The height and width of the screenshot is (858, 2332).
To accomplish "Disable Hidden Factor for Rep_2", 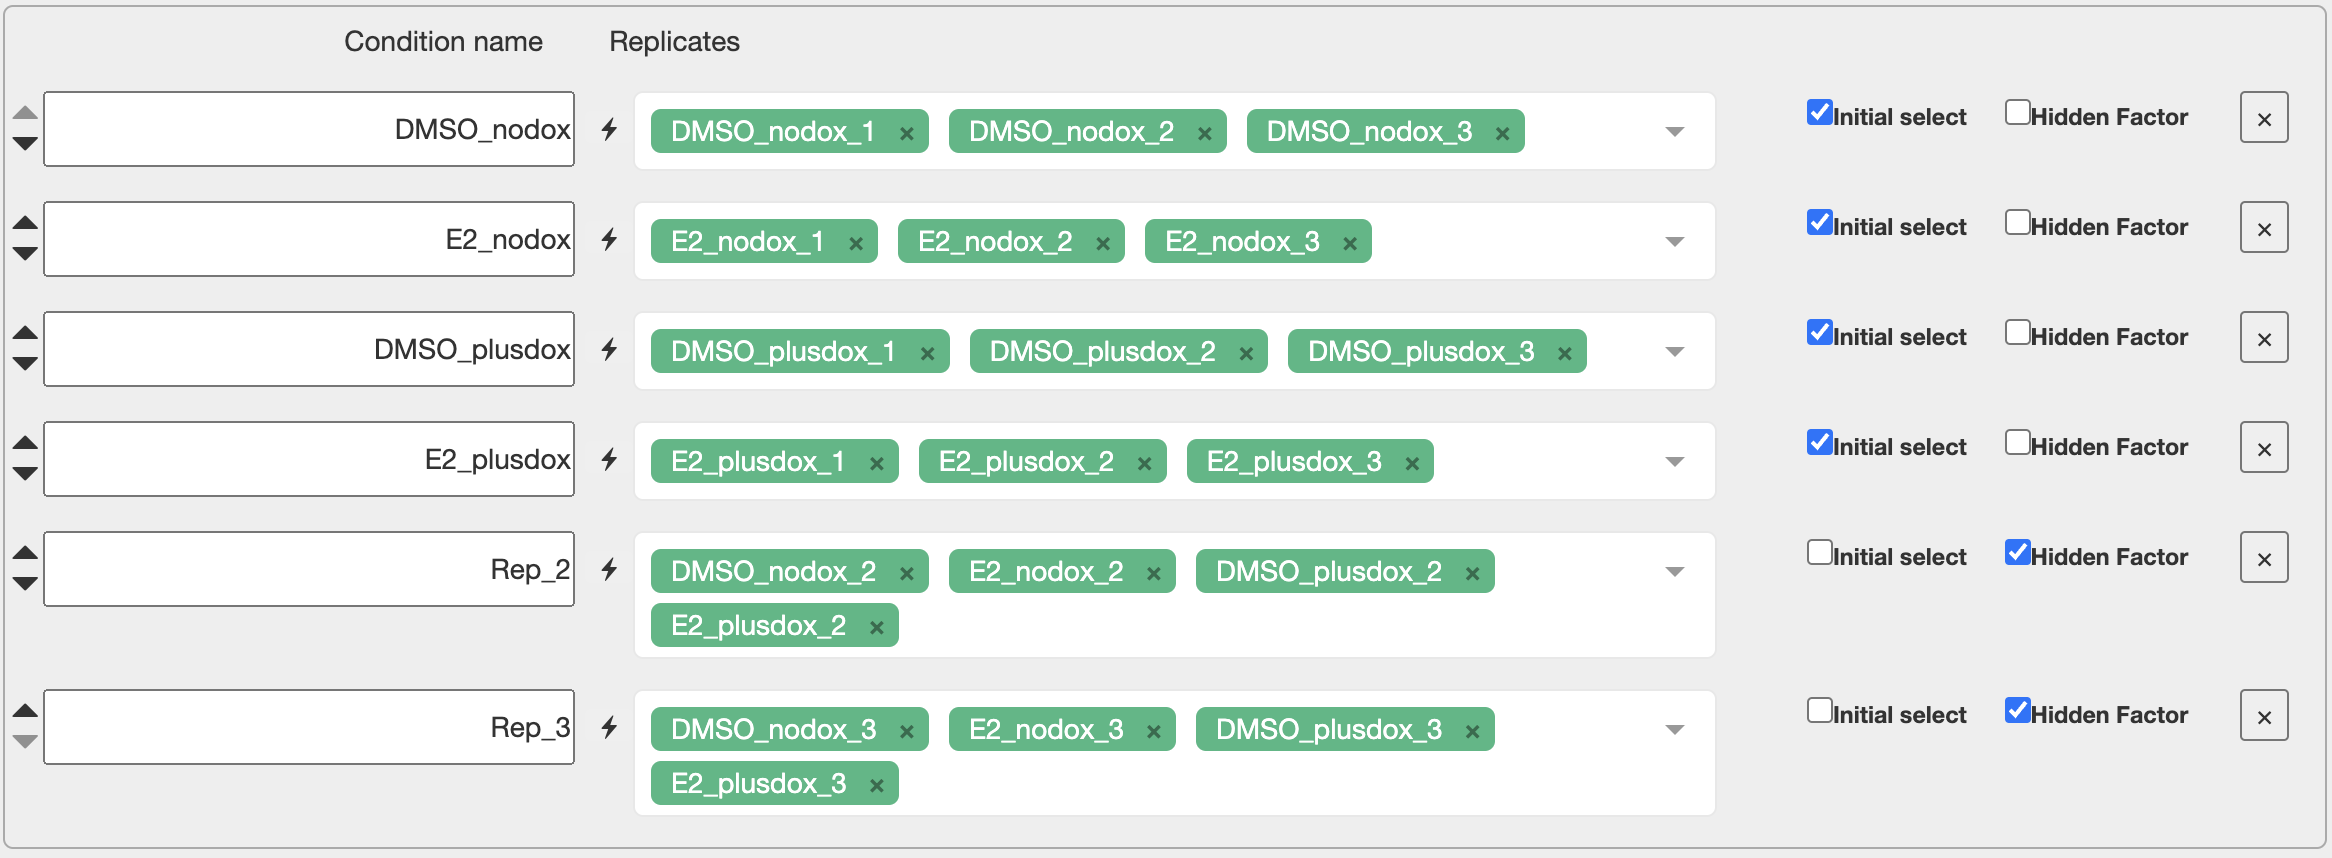I will tap(2018, 552).
